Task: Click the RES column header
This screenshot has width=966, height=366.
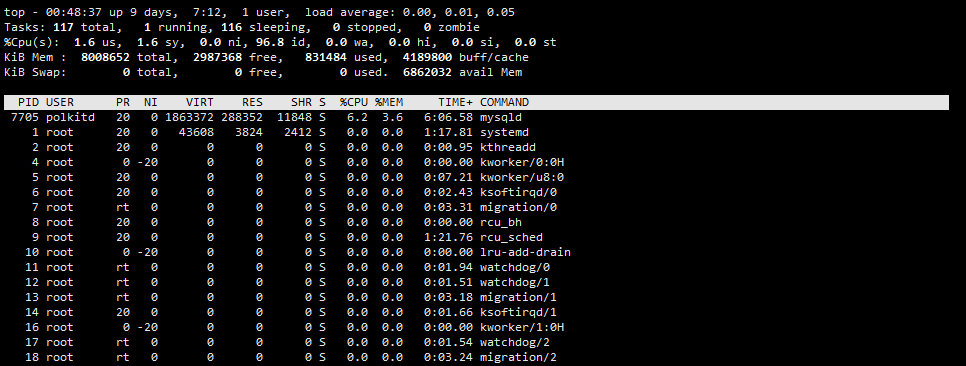Action: pyautogui.click(x=252, y=102)
